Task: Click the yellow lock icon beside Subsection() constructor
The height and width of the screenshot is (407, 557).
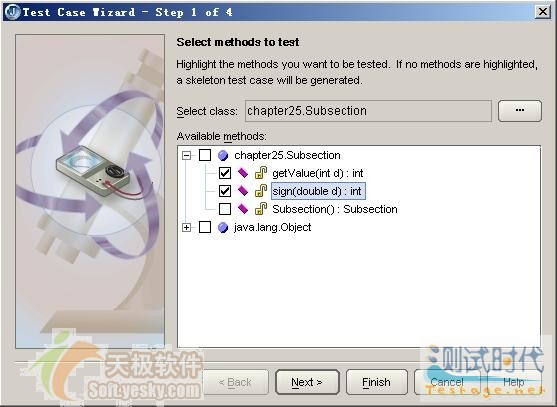Action: (x=261, y=209)
